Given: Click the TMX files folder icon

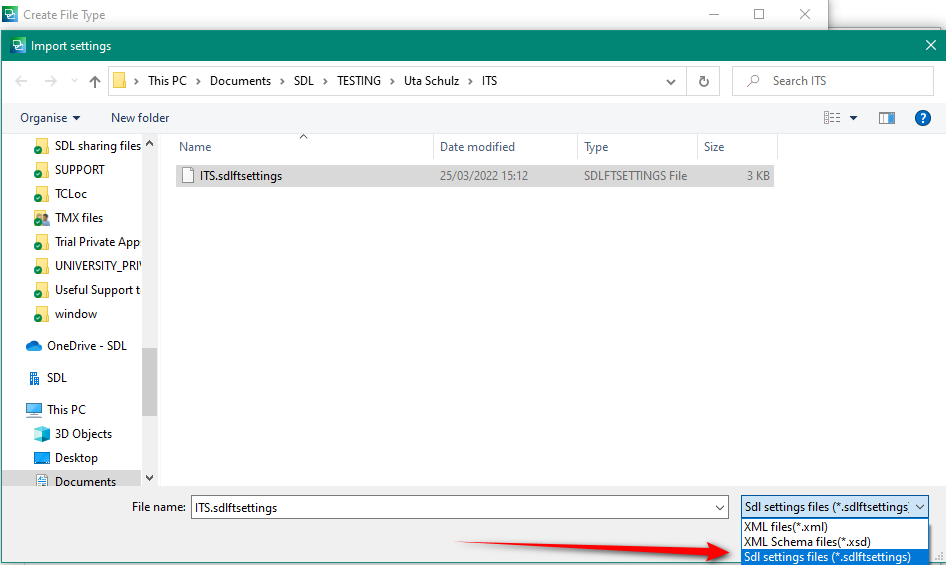Looking at the screenshot, I should click(x=41, y=218).
